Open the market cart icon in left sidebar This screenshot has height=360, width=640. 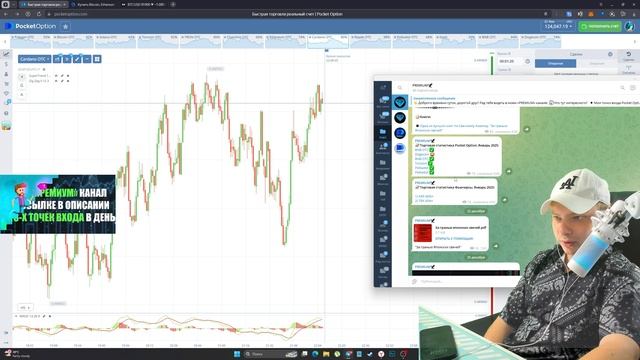click(6, 84)
